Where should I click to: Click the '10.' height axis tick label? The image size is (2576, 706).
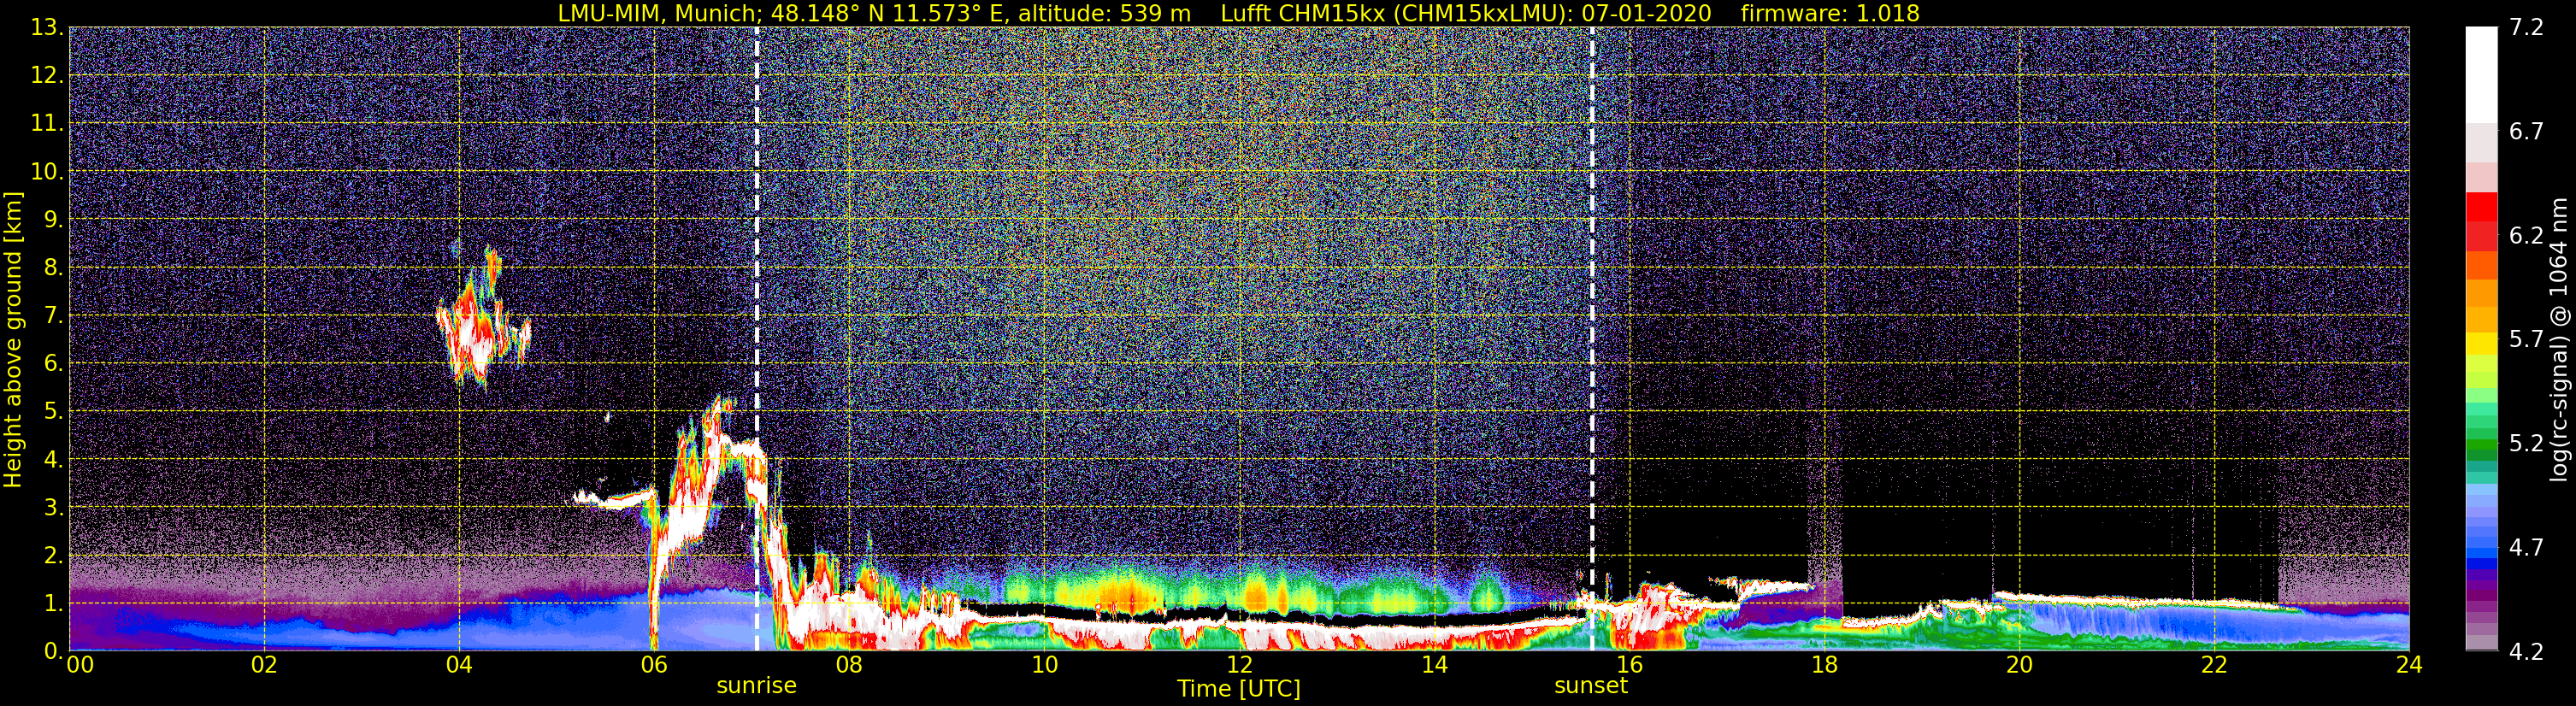(47, 171)
